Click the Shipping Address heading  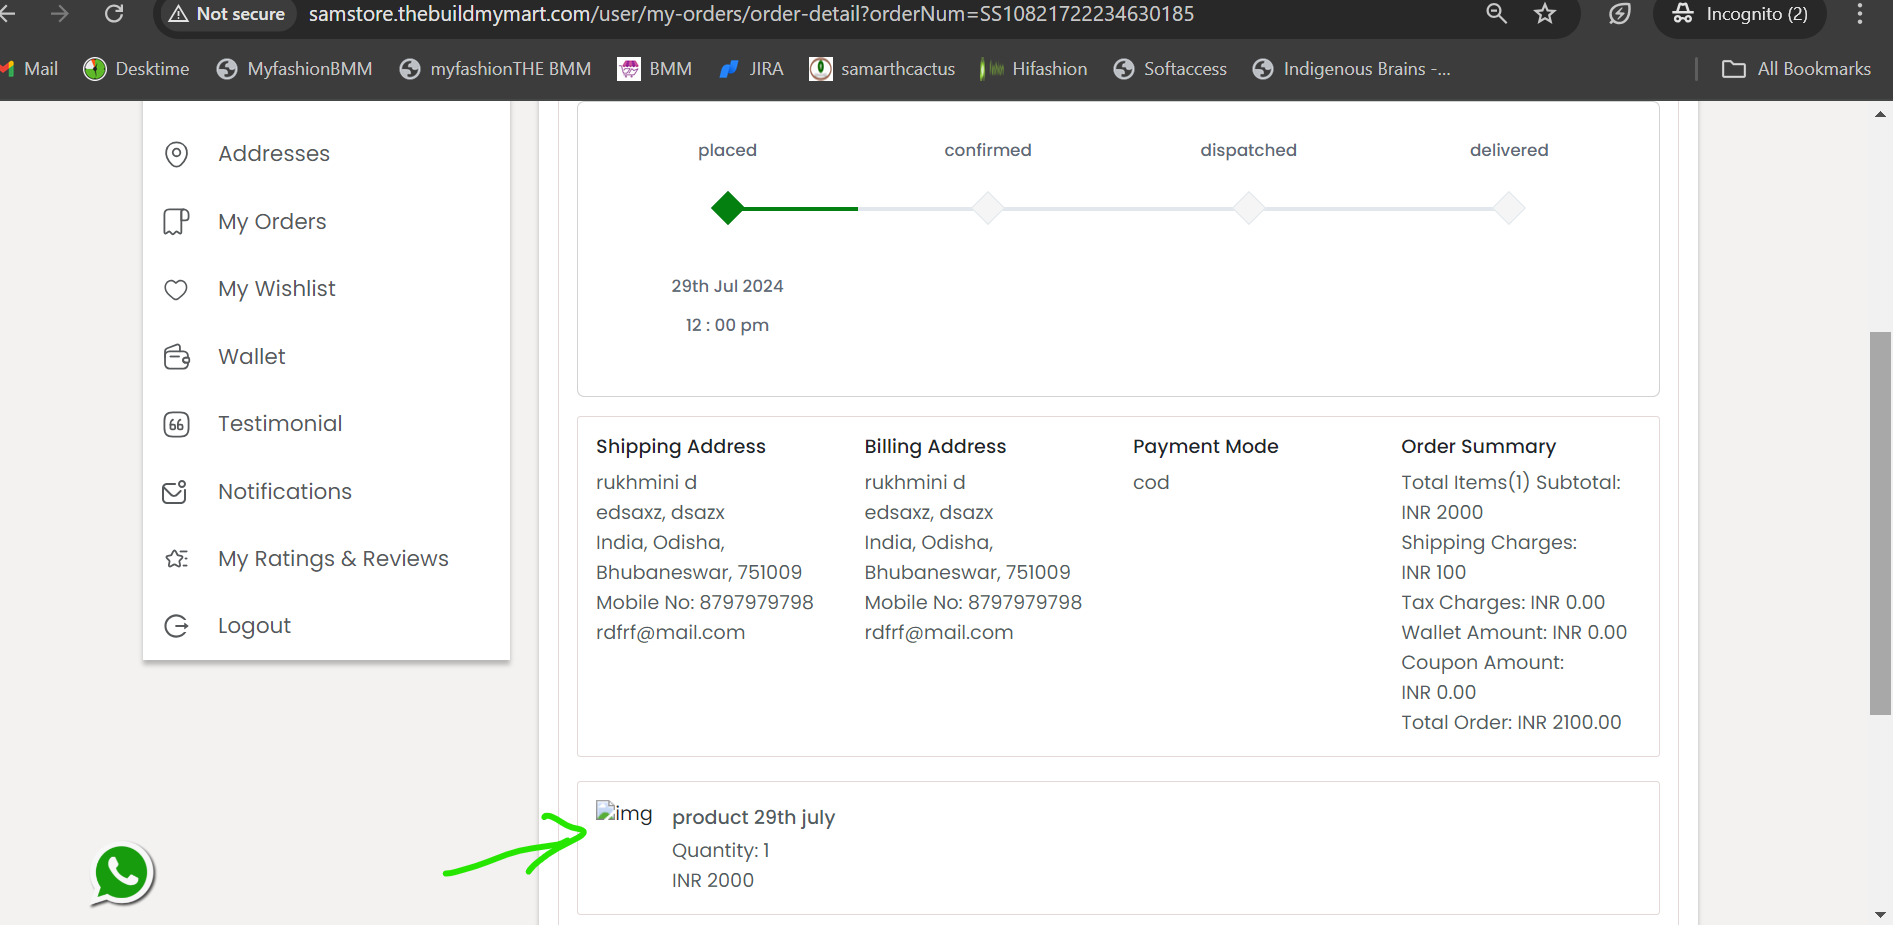[681, 446]
